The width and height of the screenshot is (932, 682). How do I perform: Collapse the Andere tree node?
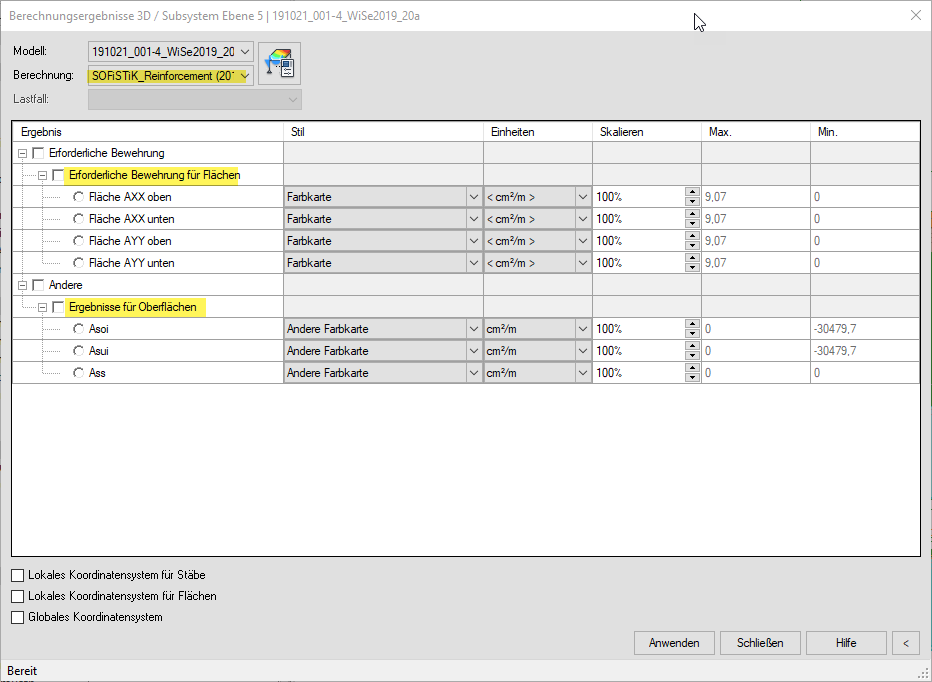[22, 285]
